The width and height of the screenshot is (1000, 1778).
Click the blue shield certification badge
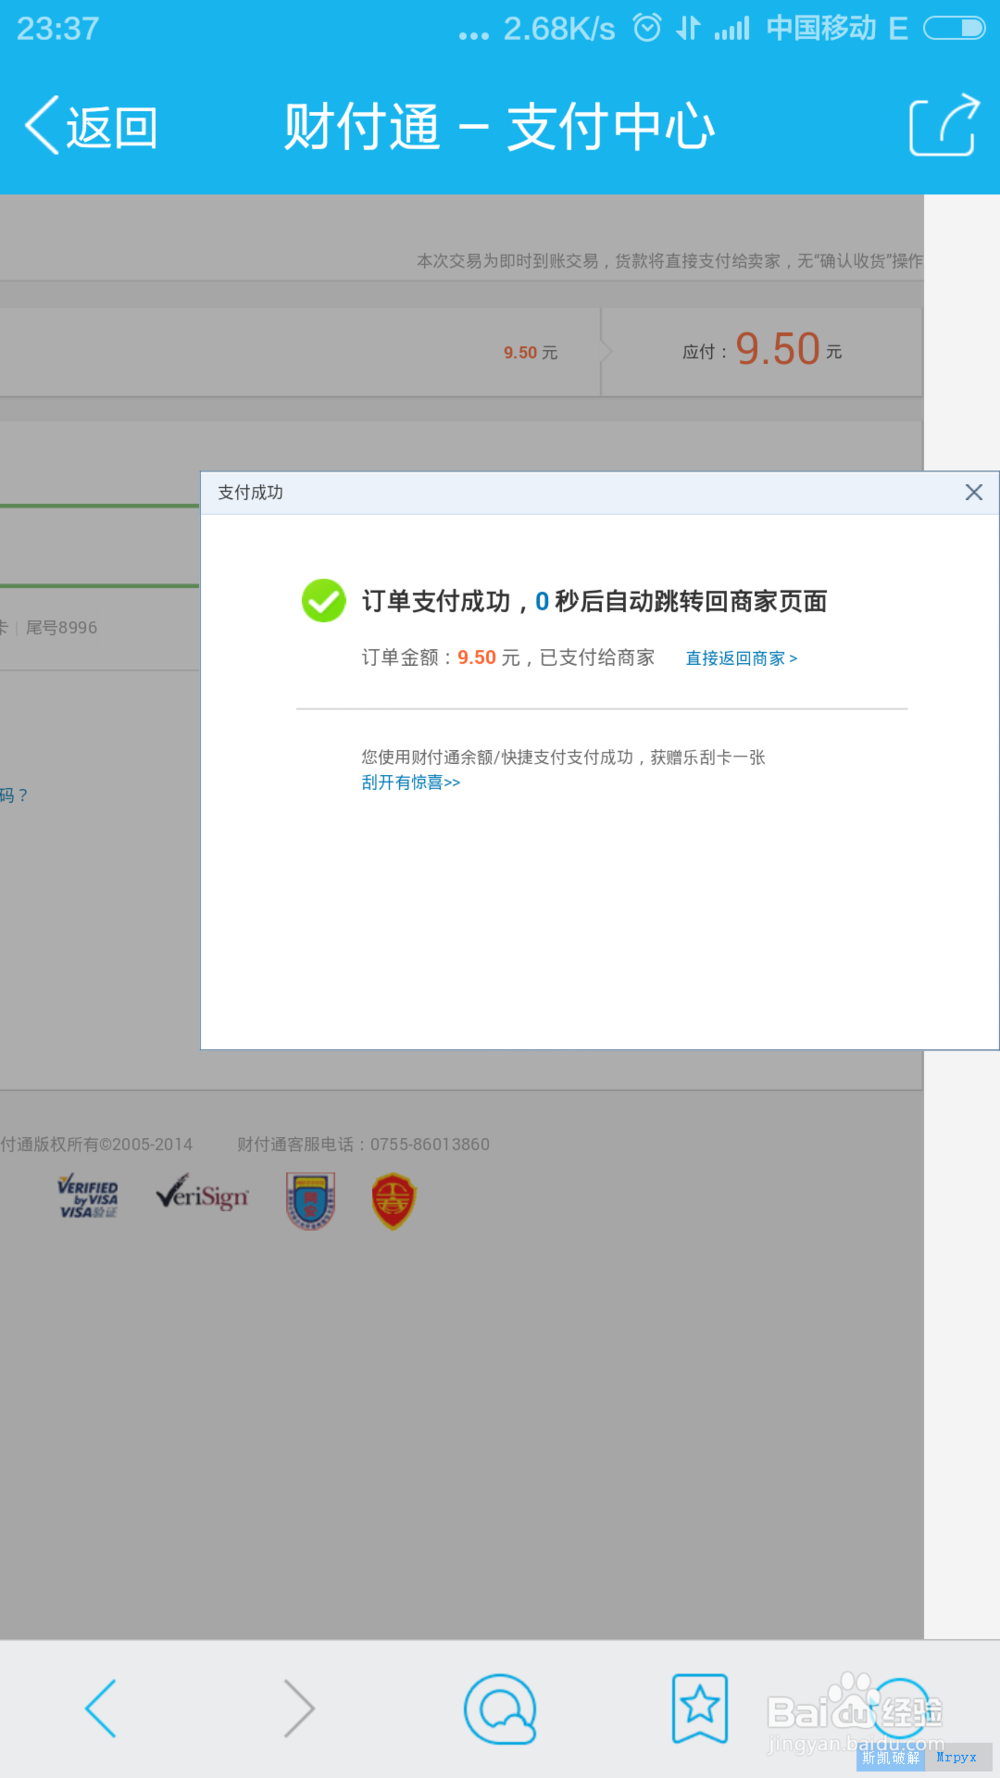pyautogui.click(x=310, y=1200)
